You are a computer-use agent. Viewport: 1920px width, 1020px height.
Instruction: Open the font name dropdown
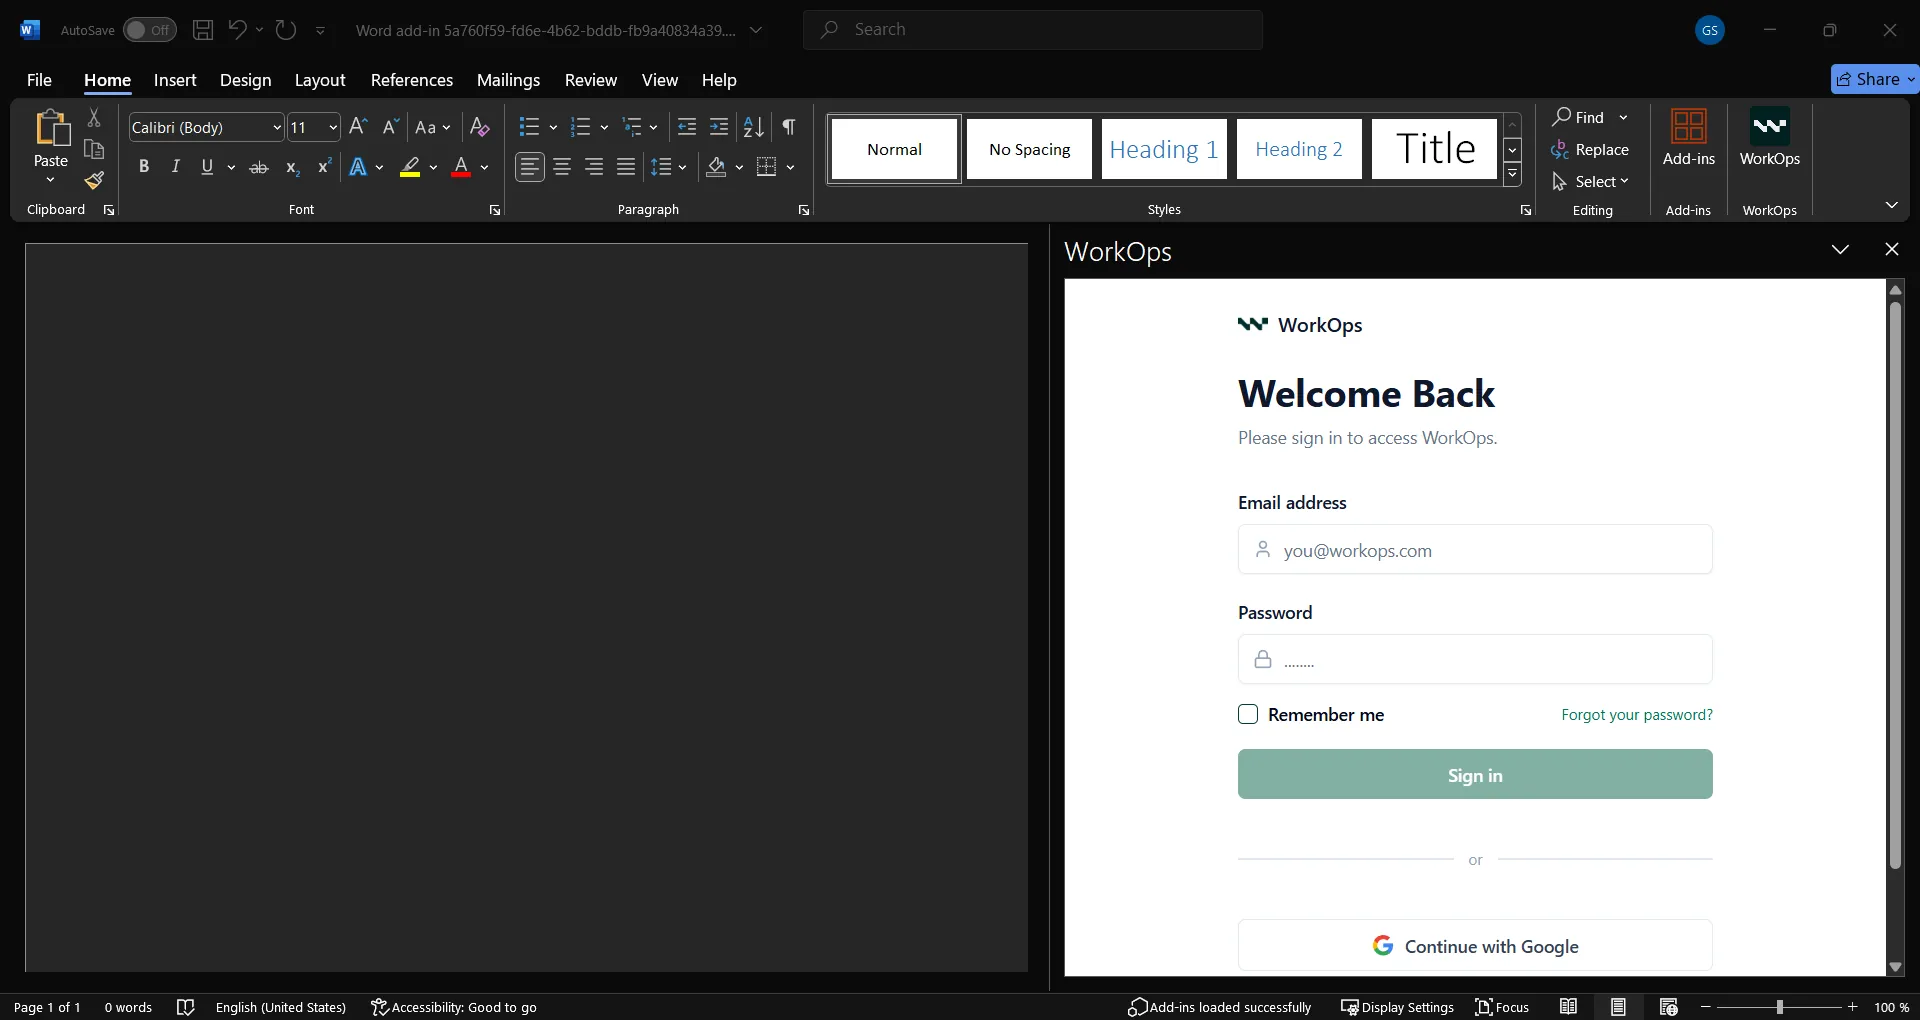pyautogui.click(x=277, y=128)
